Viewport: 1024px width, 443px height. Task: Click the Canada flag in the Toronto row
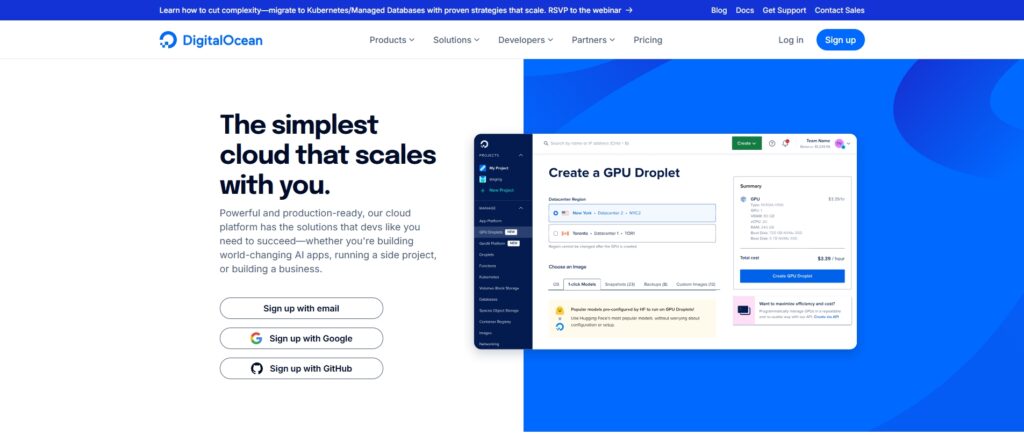point(565,233)
